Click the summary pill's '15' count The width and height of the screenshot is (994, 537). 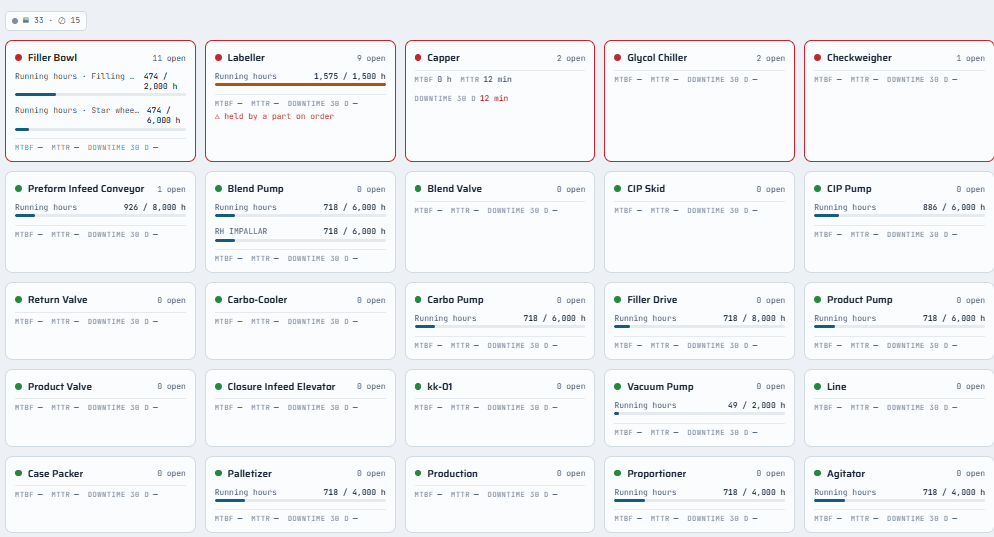pos(75,20)
